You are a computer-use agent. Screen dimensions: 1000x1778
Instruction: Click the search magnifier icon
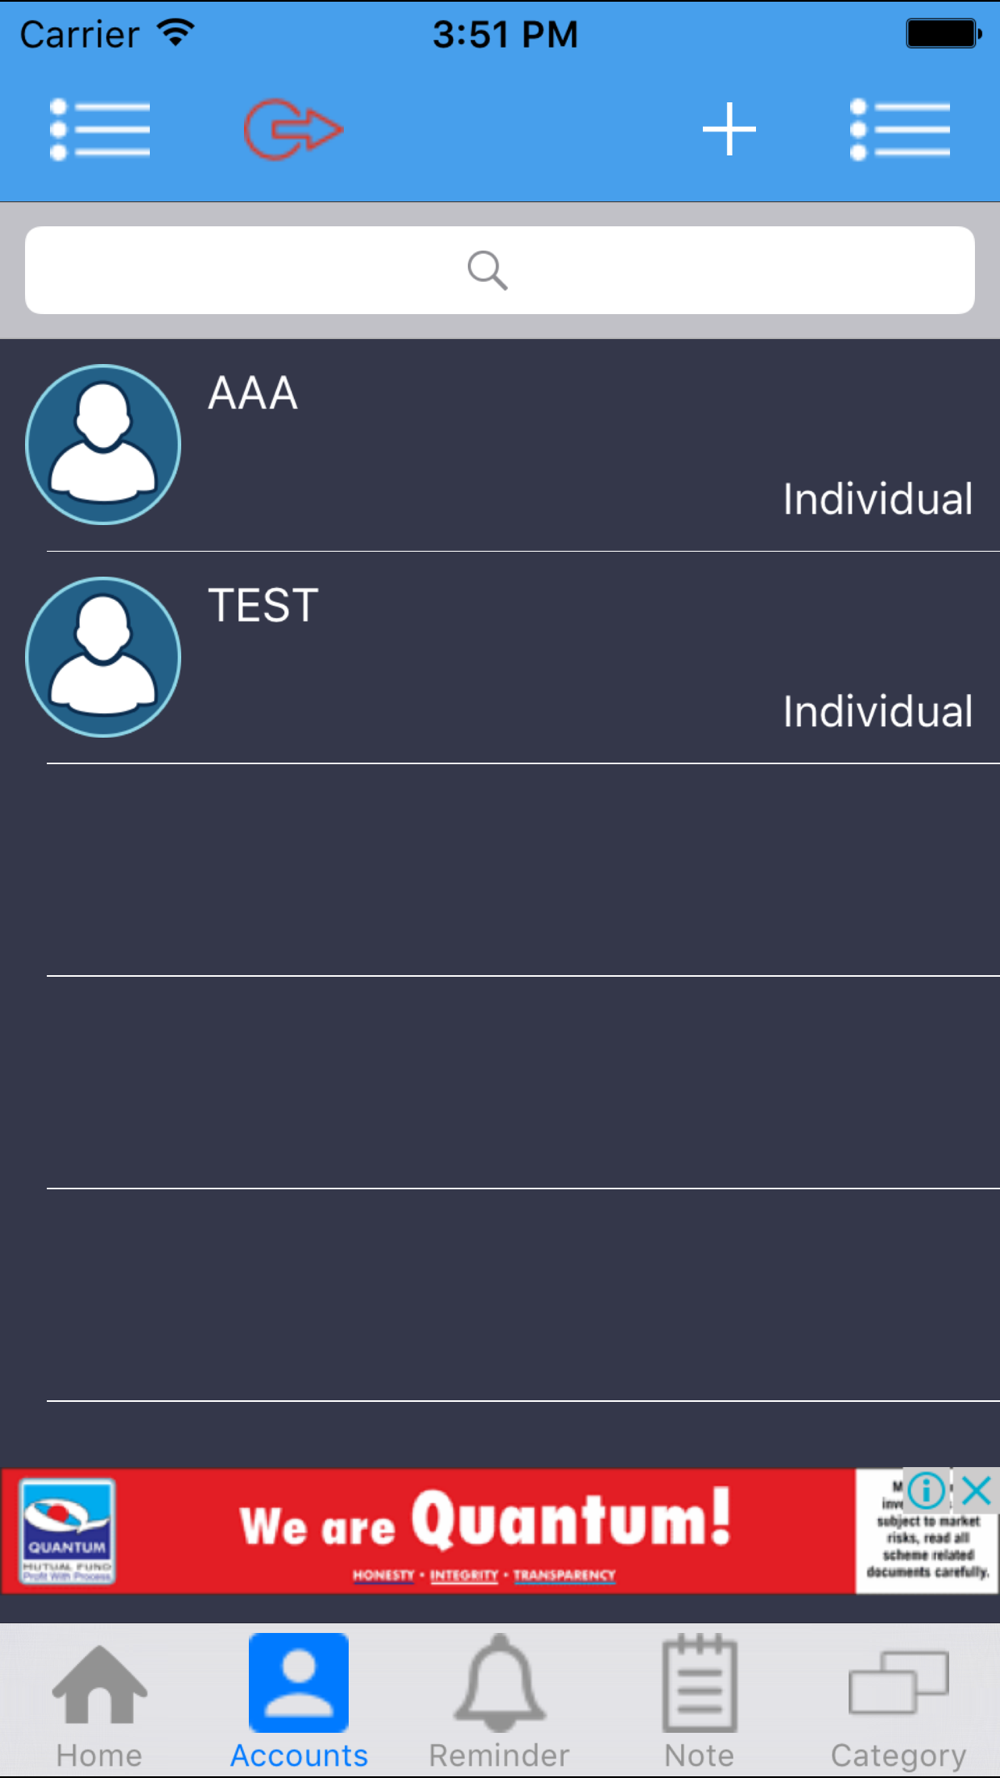click(x=487, y=270)
